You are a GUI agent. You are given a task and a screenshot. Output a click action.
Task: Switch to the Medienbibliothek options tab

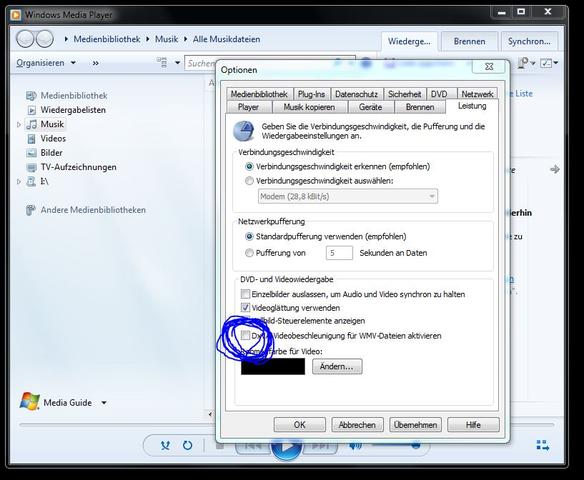pyautogui.click(x=259, y=94)
